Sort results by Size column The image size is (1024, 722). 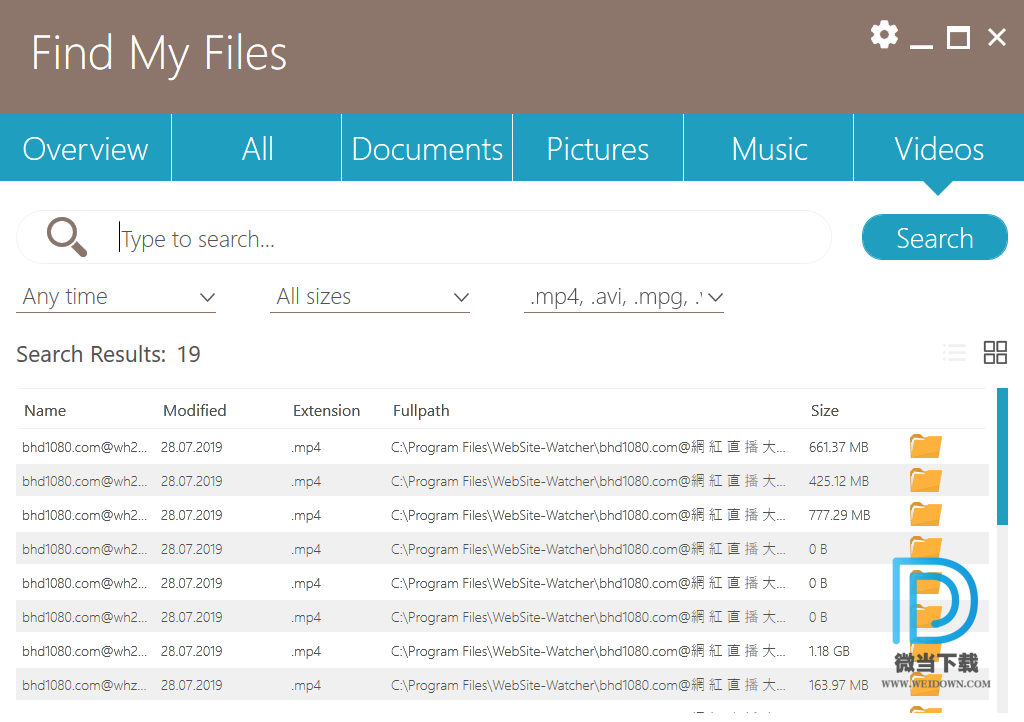click(825, 411)
